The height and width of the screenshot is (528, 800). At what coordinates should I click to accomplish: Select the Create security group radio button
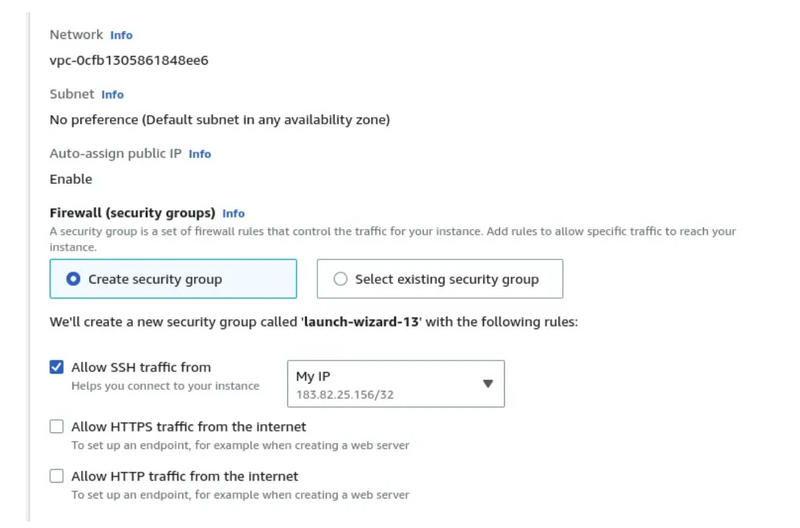click(x=73, y=279)
